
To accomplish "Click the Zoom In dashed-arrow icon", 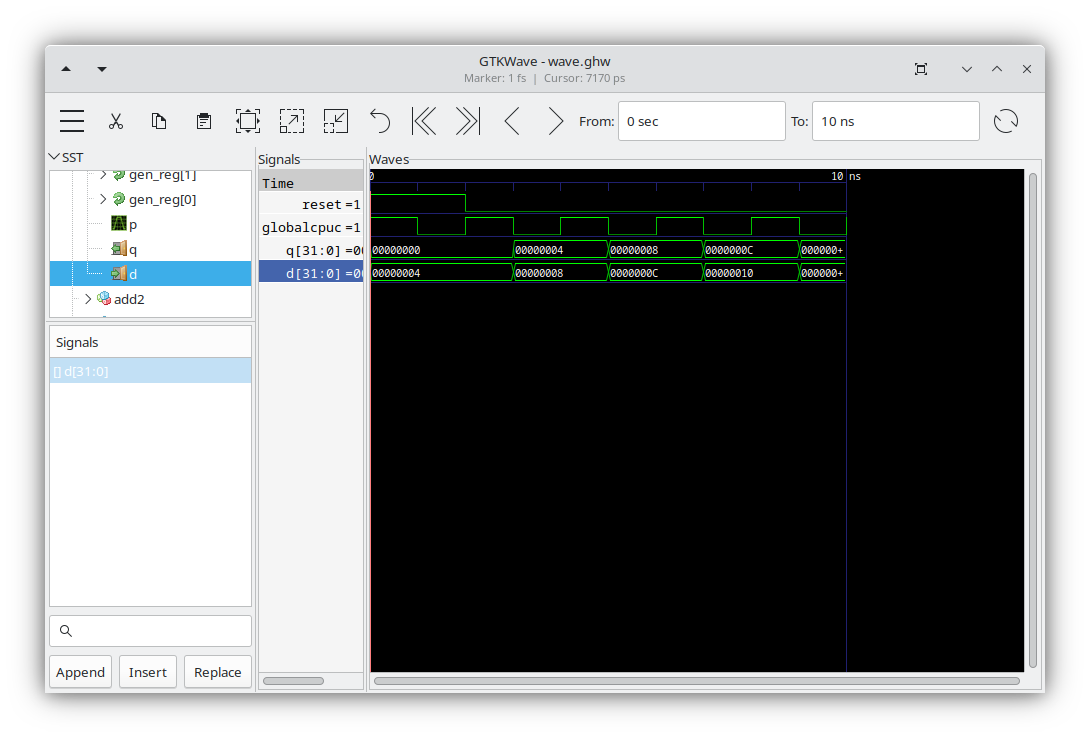I will 292,120.
